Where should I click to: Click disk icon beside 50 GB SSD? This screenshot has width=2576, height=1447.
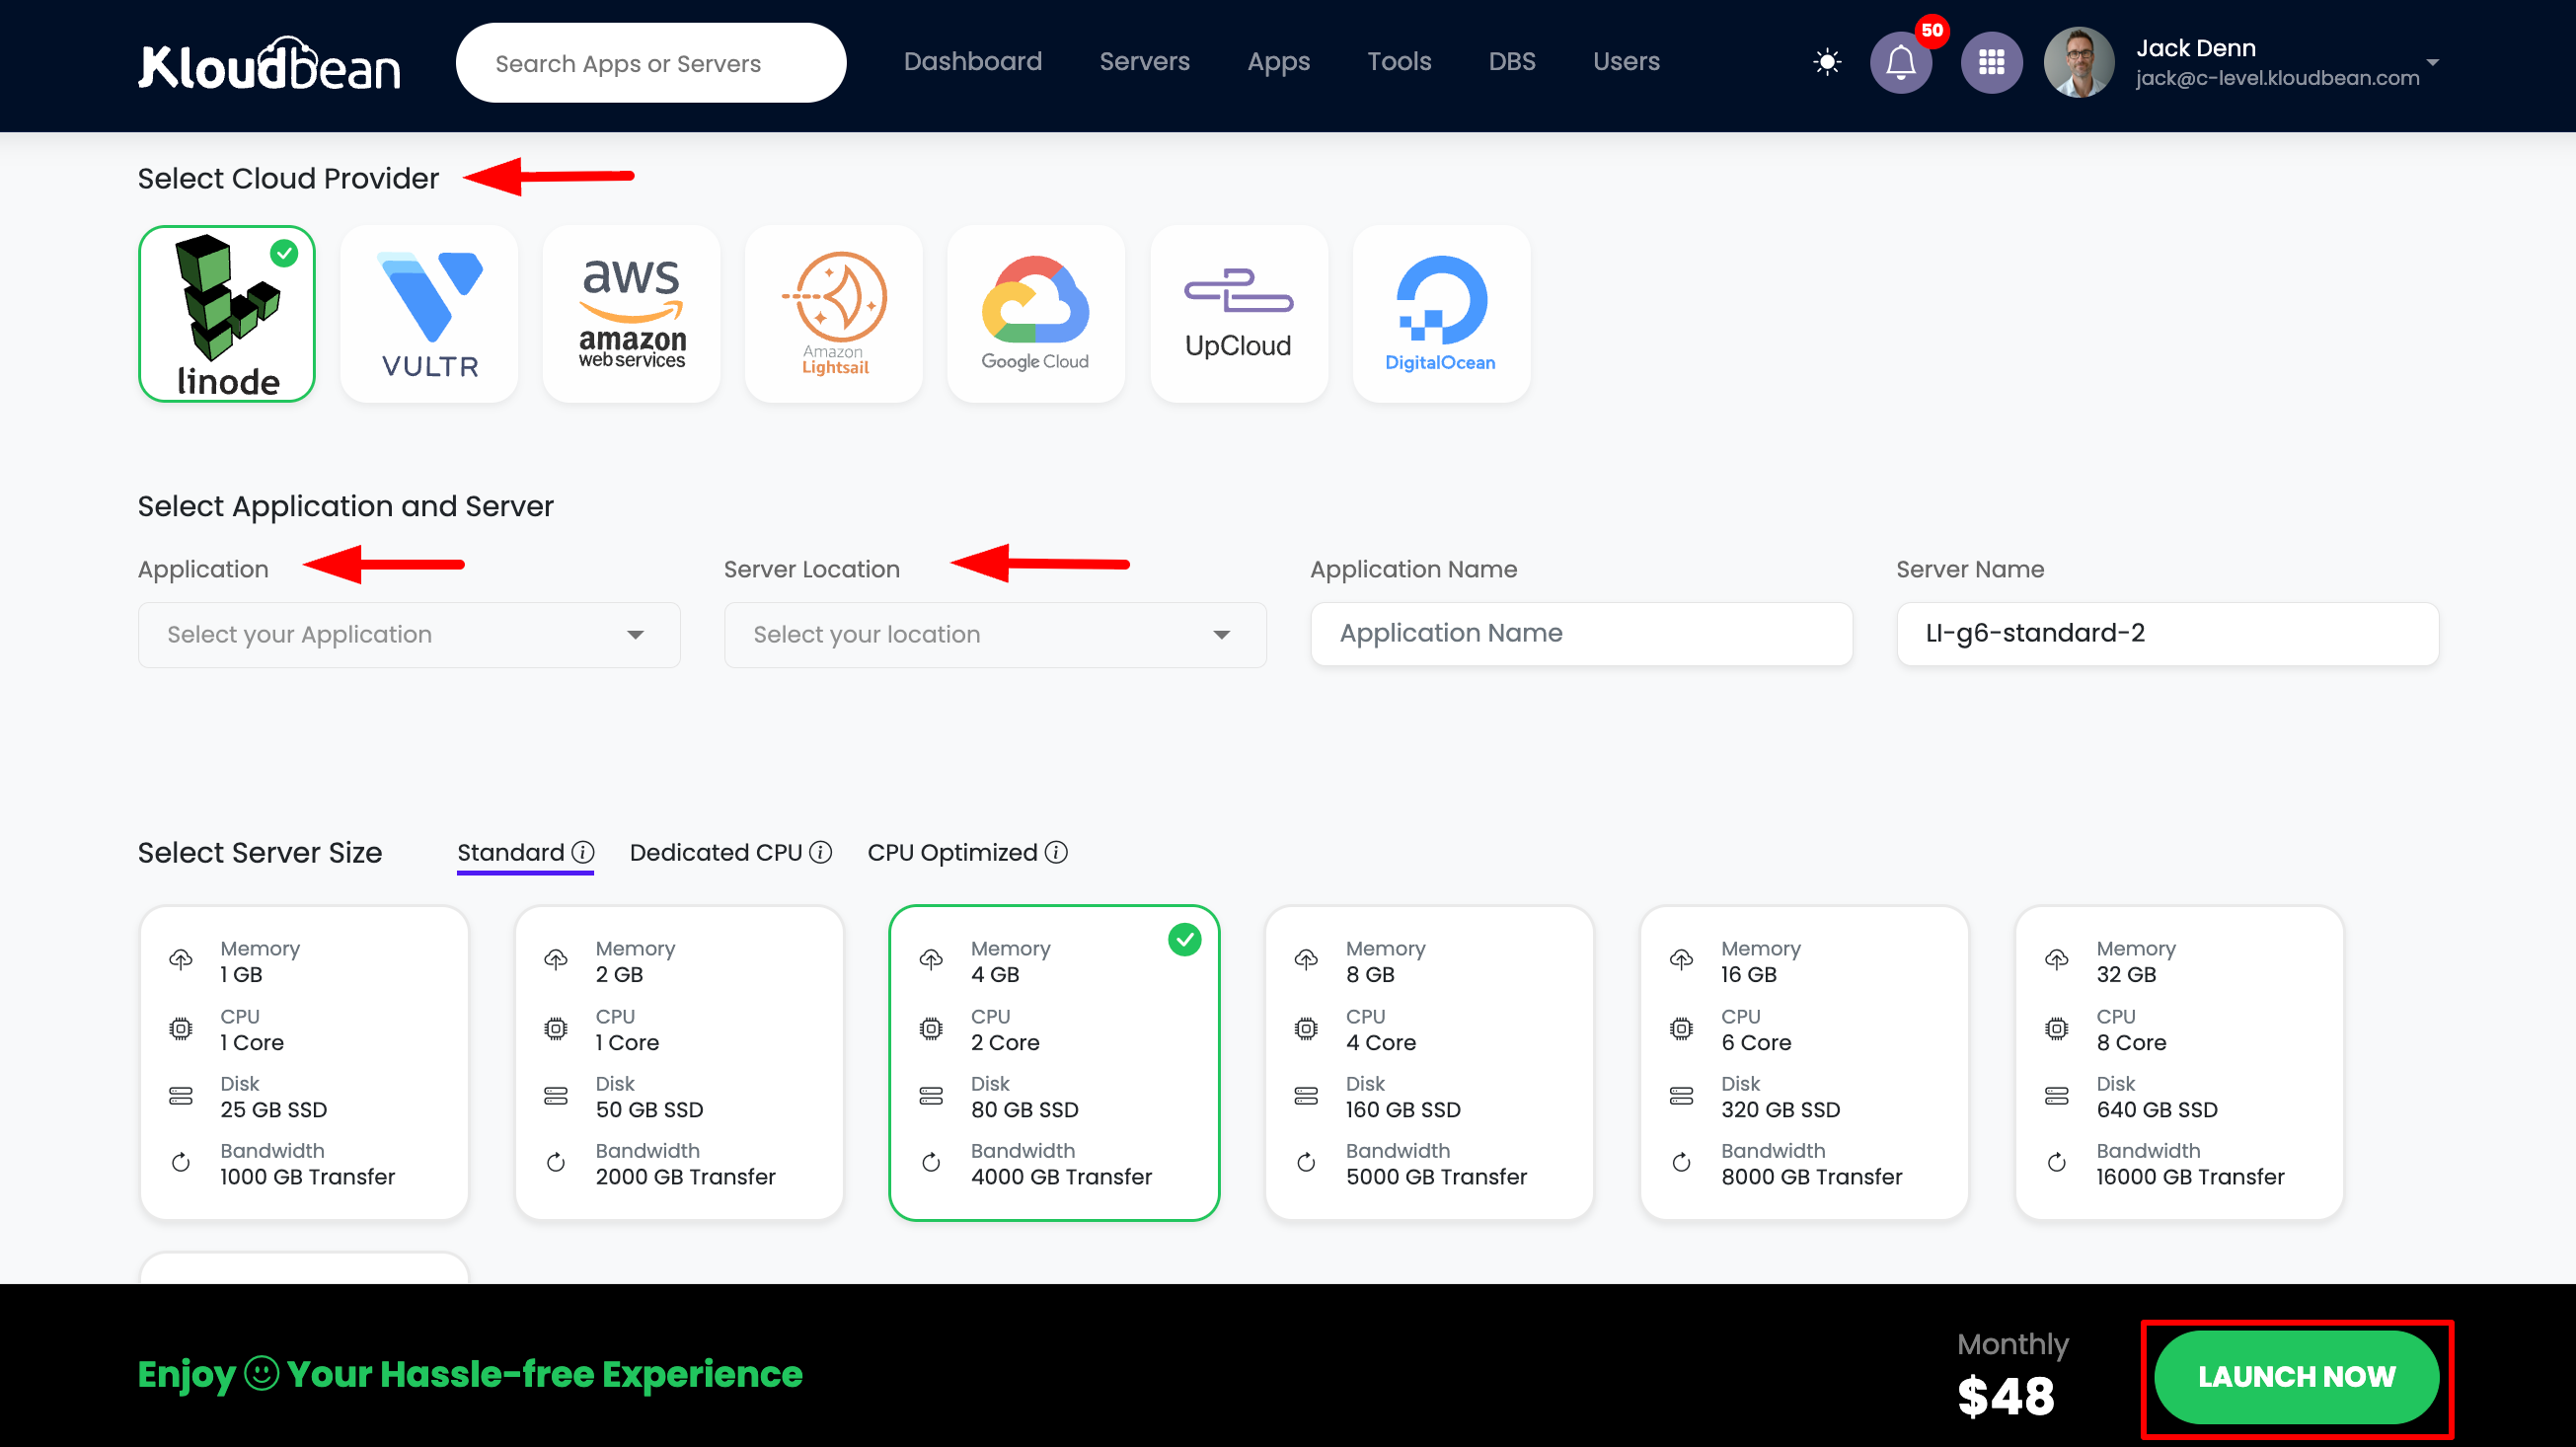[x=555, y=1096]
